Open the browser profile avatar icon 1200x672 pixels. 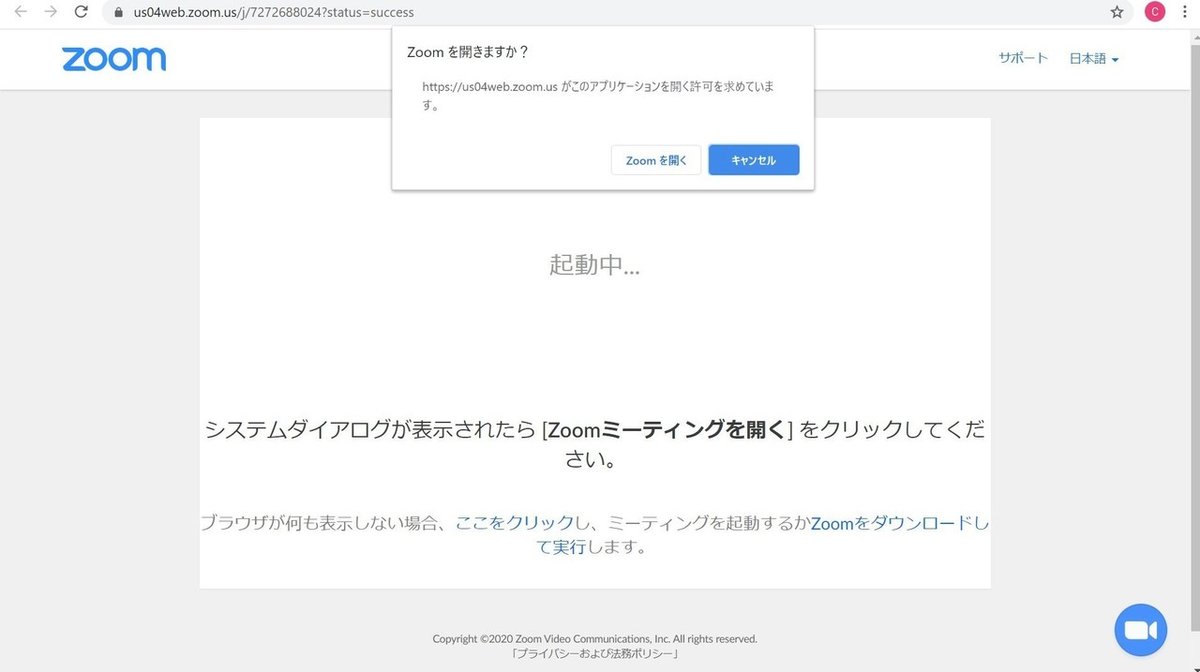click(1154, 12)
